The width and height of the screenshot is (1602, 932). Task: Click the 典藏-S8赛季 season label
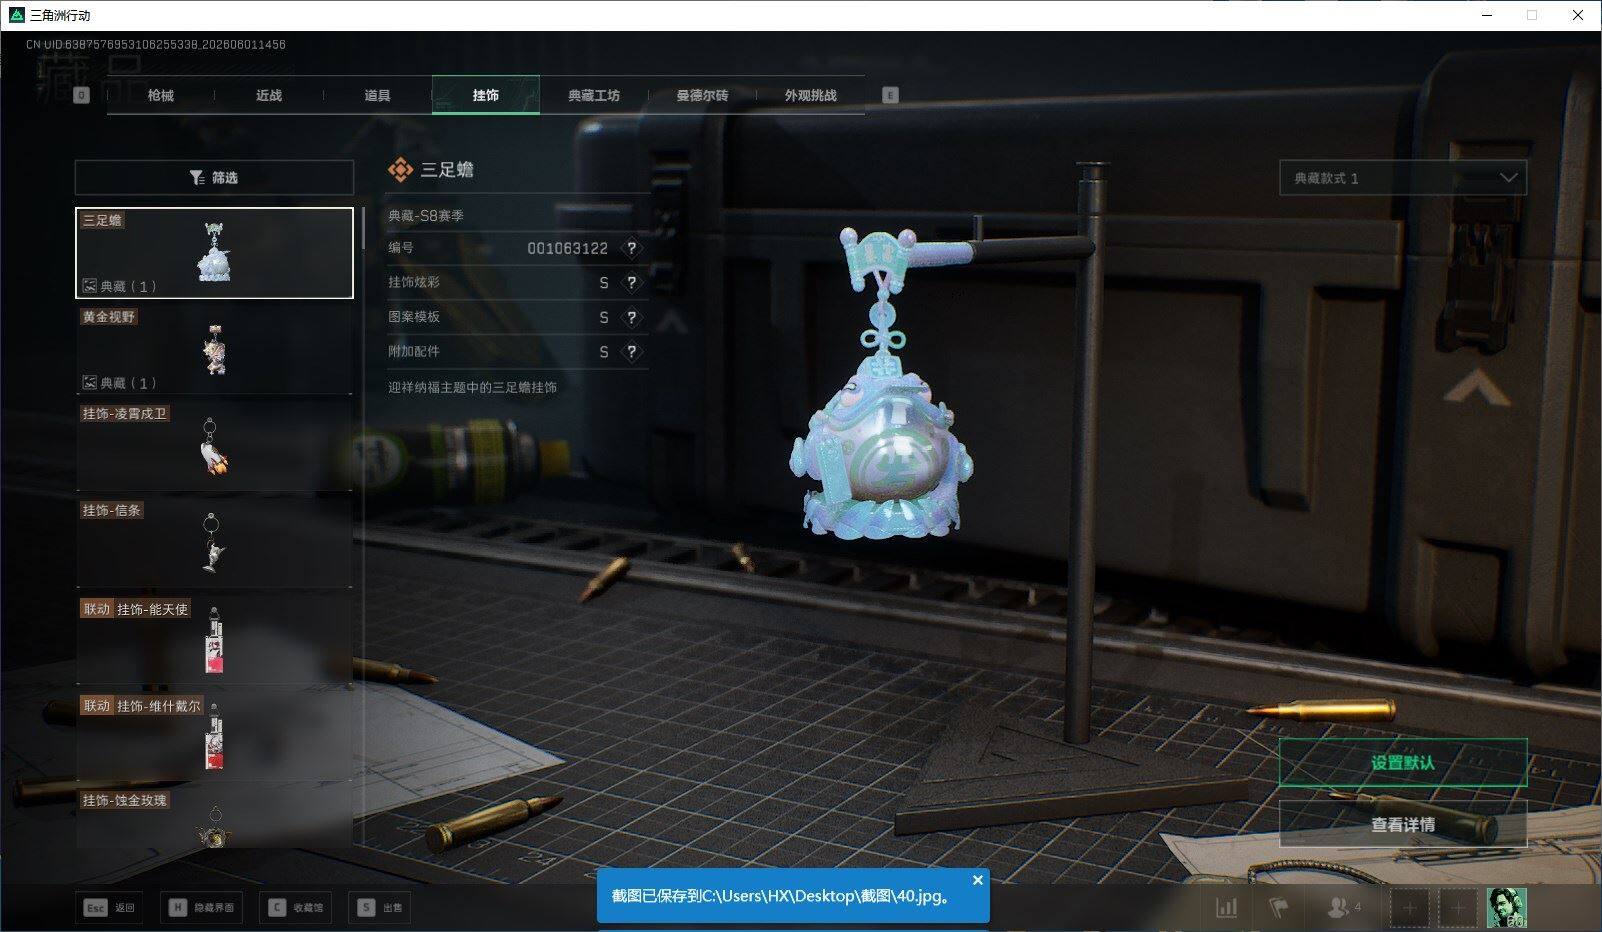tap(426, 215)
